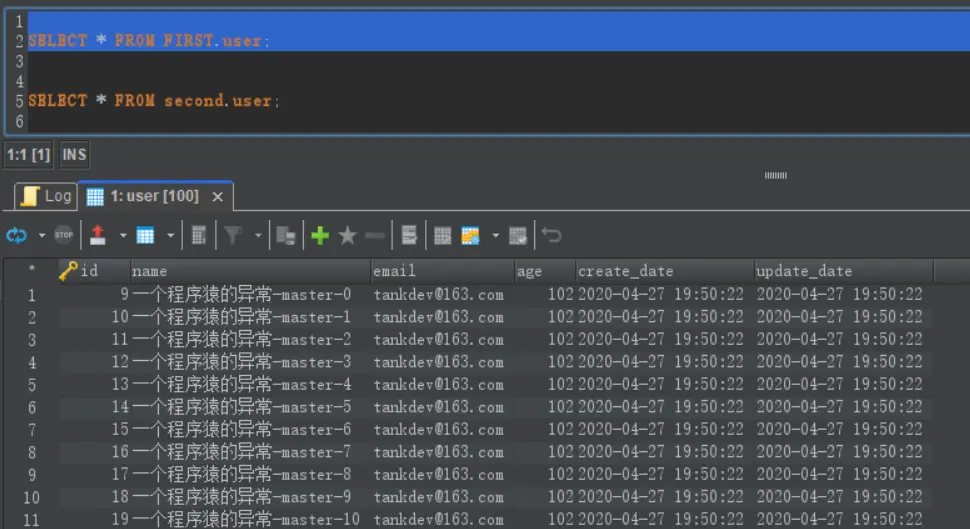Close the '1: user [100]' tab
Viewport: 970px width, 529px height.
pos(217,197)
